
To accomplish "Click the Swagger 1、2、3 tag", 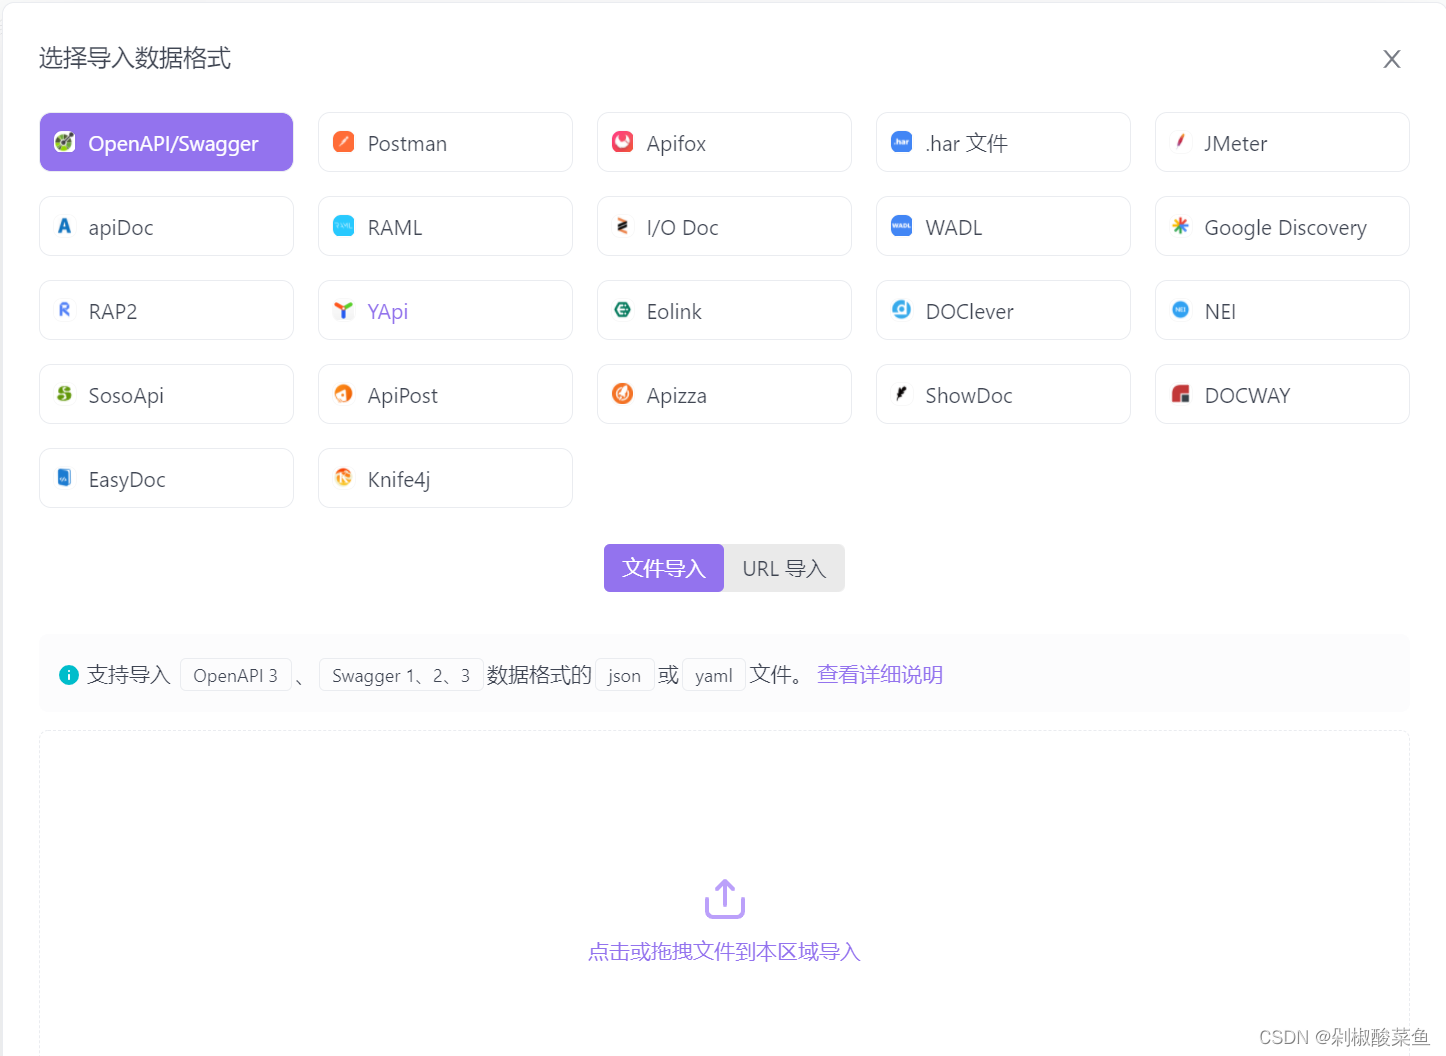I will 401,675.
